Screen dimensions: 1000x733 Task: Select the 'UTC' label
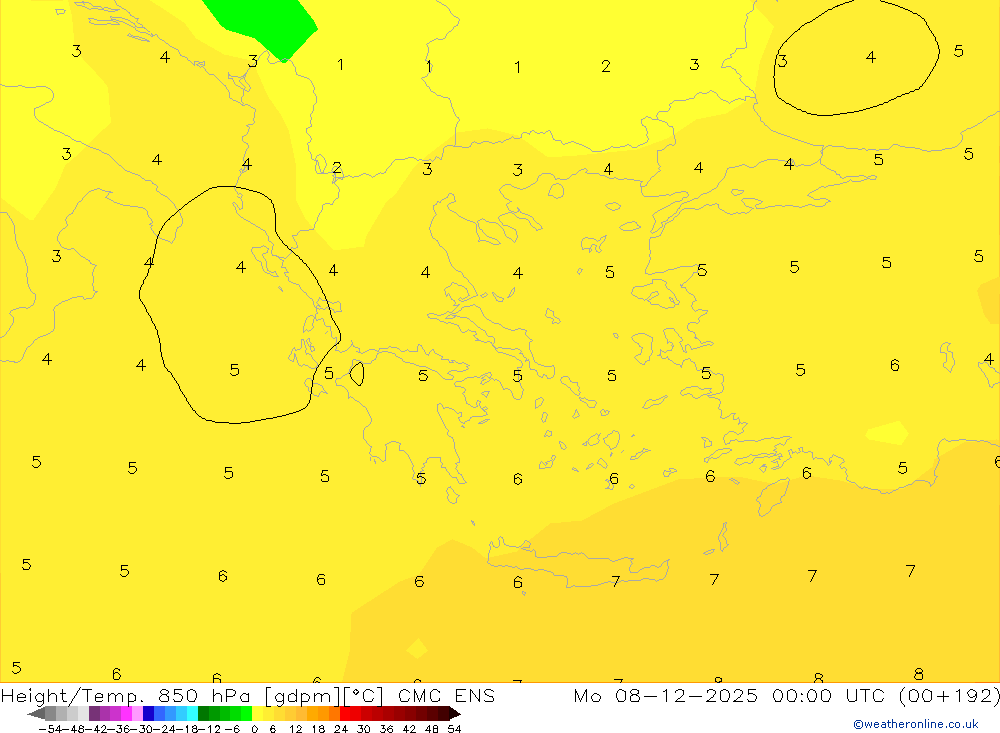(x=867, y=695)
